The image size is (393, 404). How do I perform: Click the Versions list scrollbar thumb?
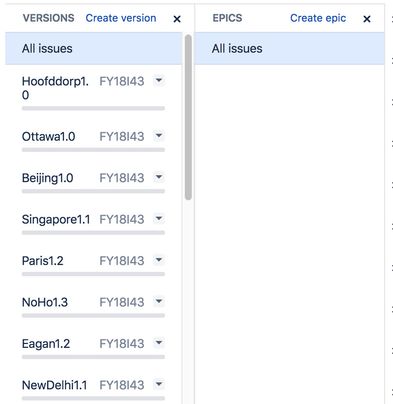point(188,117)
